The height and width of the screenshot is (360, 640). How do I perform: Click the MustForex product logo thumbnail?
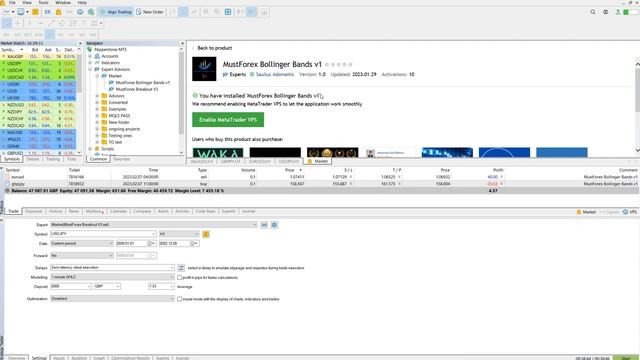[x=204, y=69]
